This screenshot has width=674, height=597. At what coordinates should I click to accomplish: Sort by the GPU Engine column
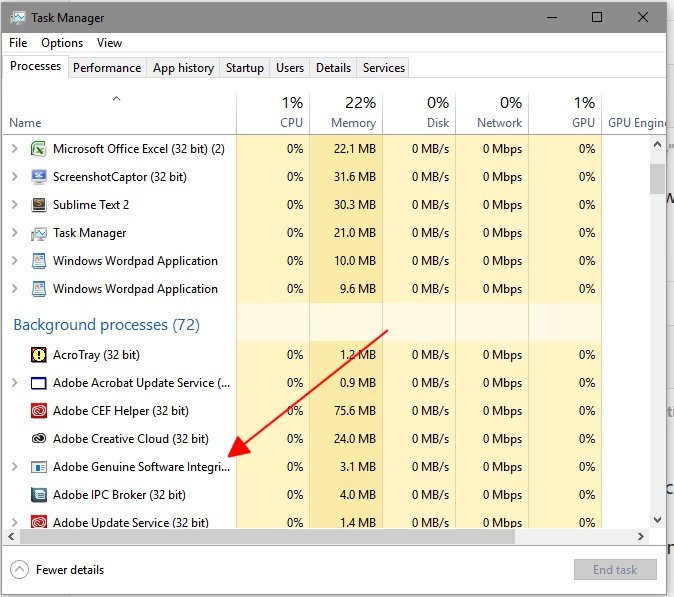(x=634, y=113)
